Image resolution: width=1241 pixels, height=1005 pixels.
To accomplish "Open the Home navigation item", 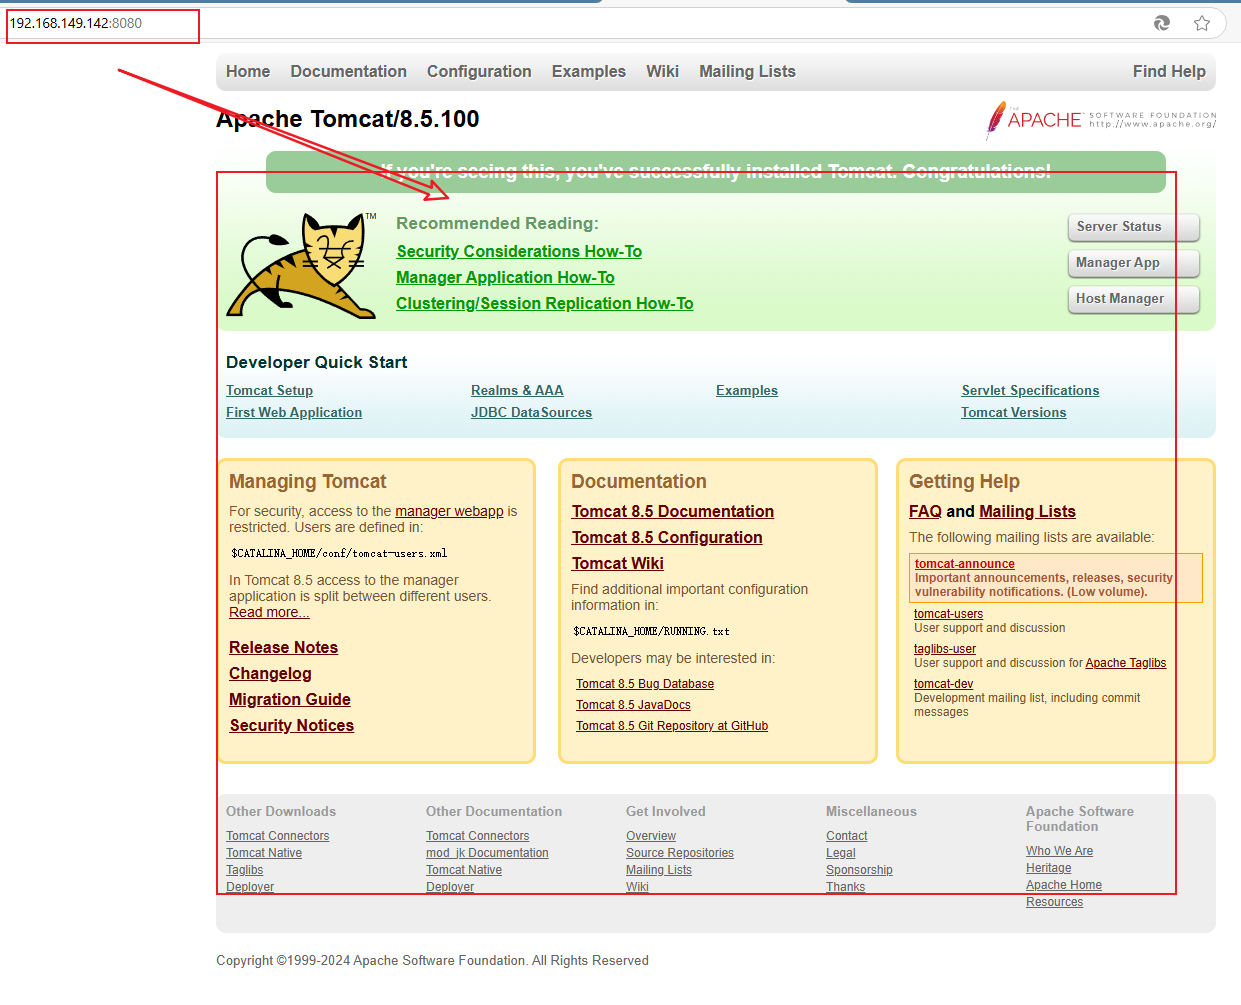I will [x=248, y=71].
